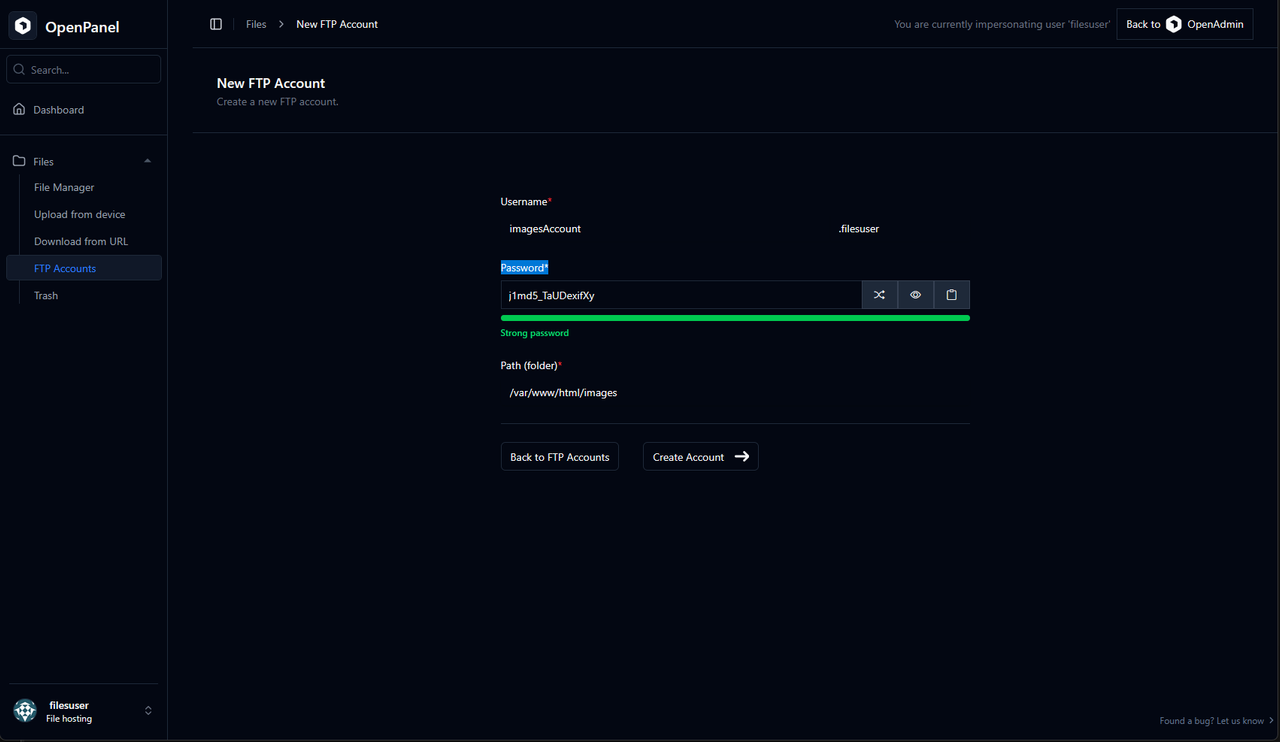Click Back to FTP Accounts button
The image size is (1280, 742).
(560, 457)
